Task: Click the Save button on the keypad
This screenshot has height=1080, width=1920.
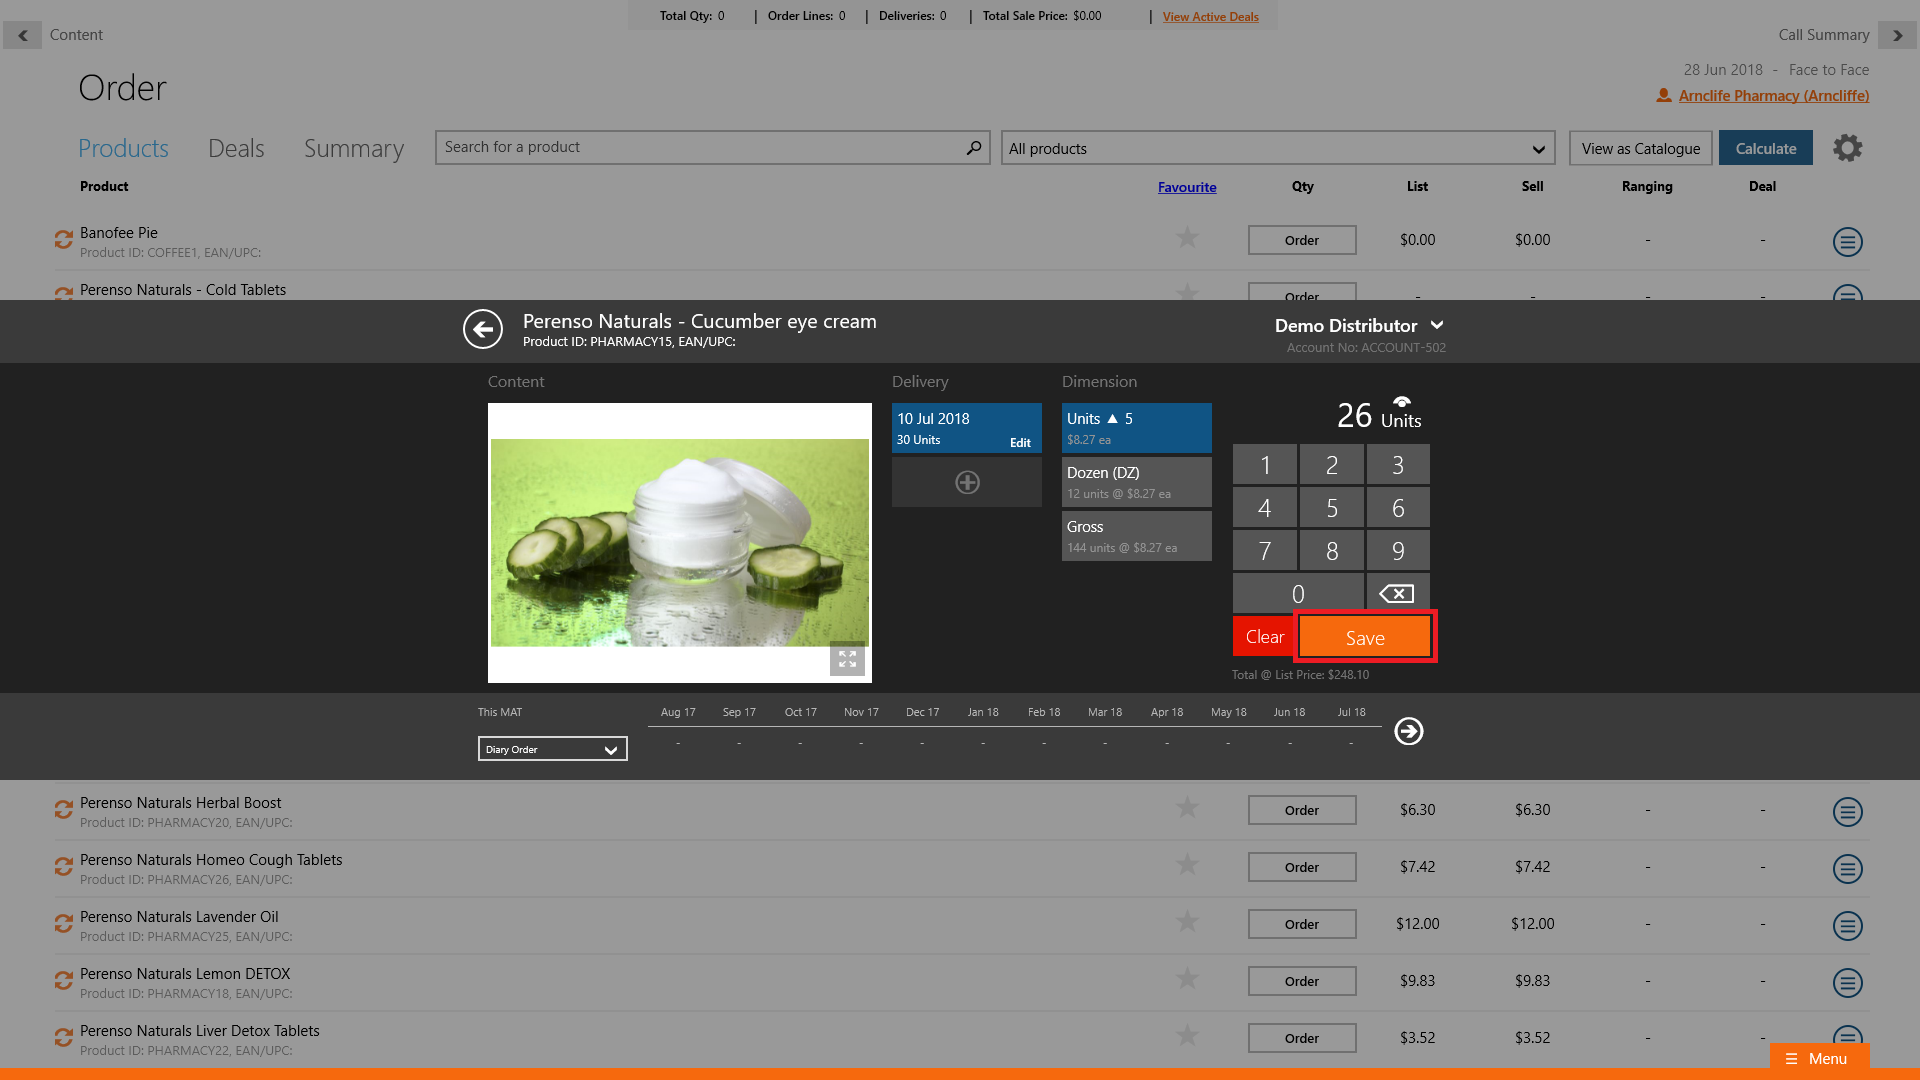Action: click(x=1365, y=637)
